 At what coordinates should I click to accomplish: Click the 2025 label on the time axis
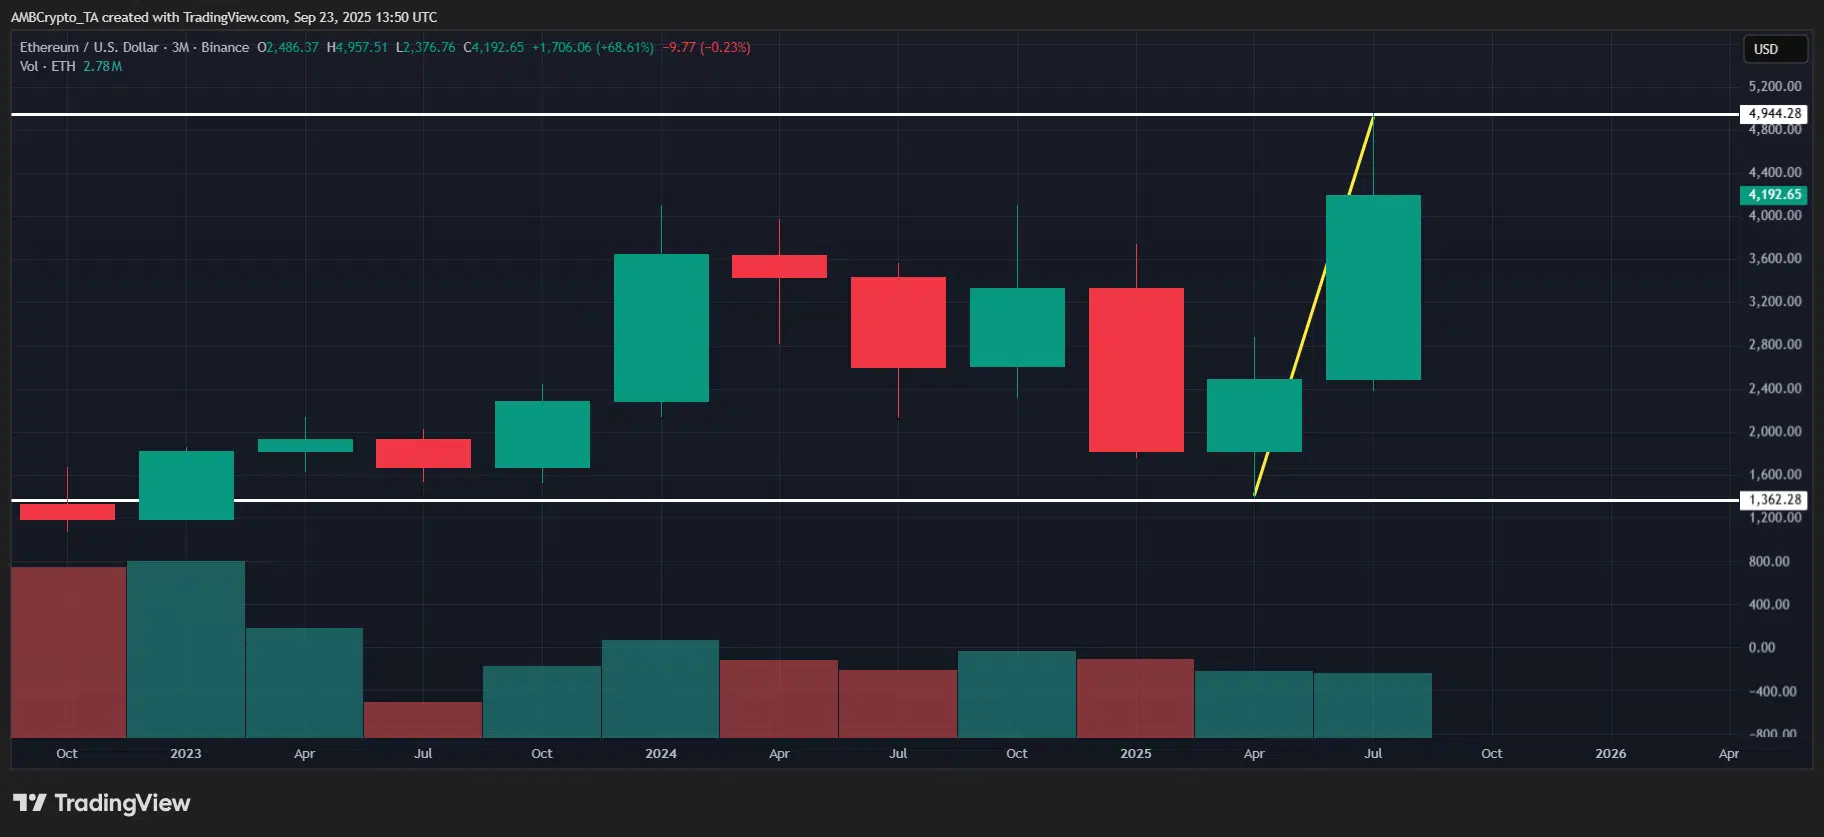(x=1136, y=753)
